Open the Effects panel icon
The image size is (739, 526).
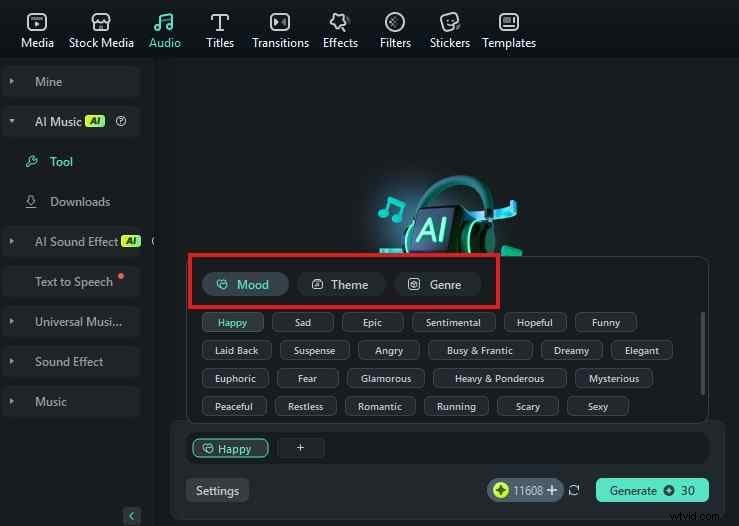[x=340, y=22]
